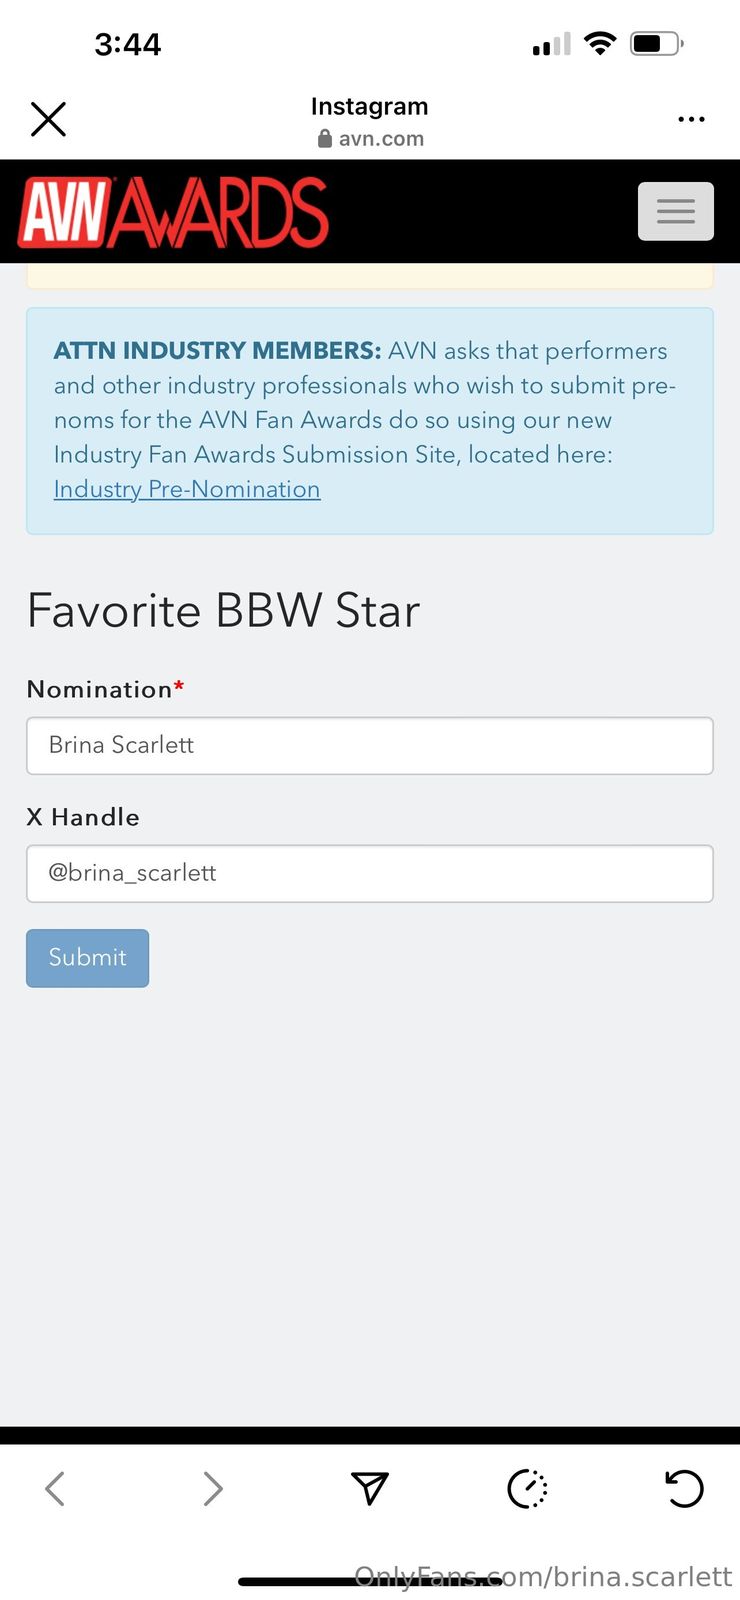Tap the cellular signal bars icon
The width and height of the screenshot is (740, 1600).
tap(551, 44)
